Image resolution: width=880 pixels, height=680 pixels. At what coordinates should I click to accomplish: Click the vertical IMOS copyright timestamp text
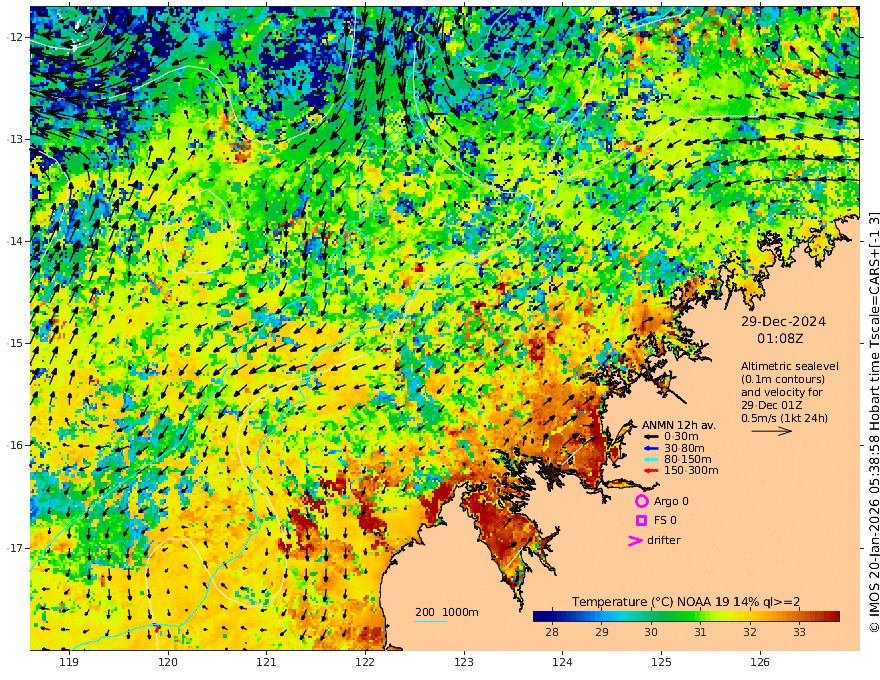coord(873,422)
